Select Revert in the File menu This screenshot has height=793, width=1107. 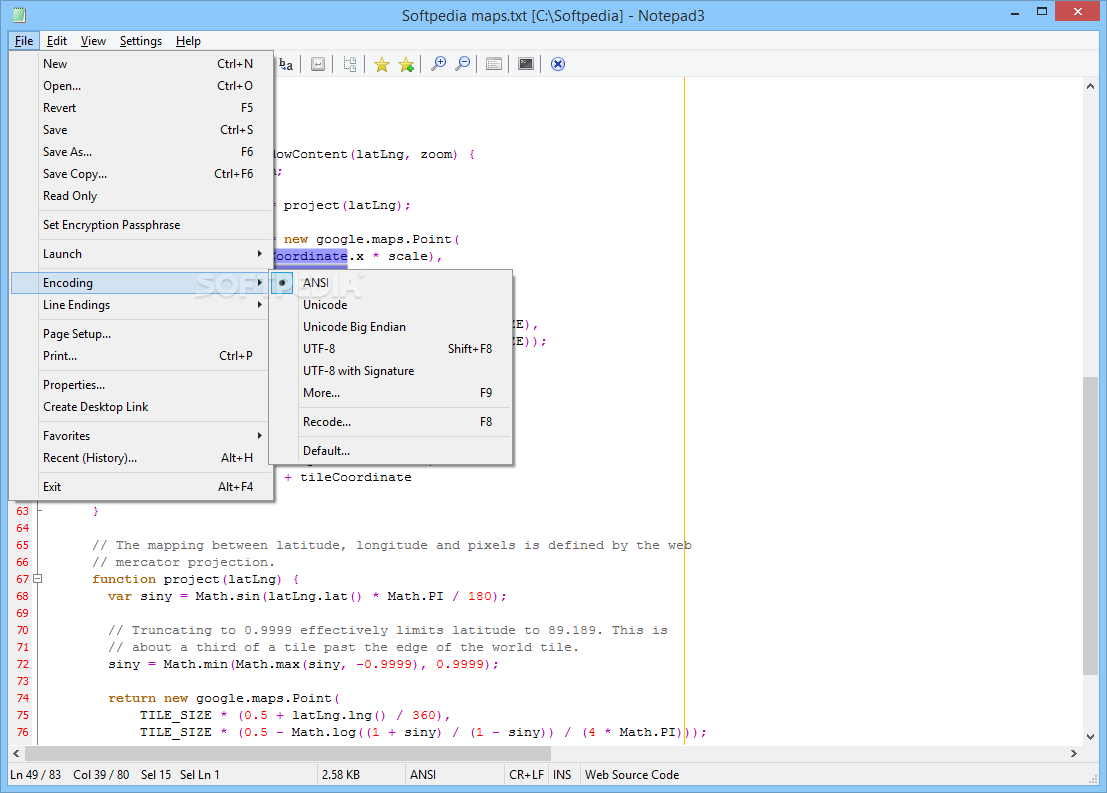pos(141,107)
